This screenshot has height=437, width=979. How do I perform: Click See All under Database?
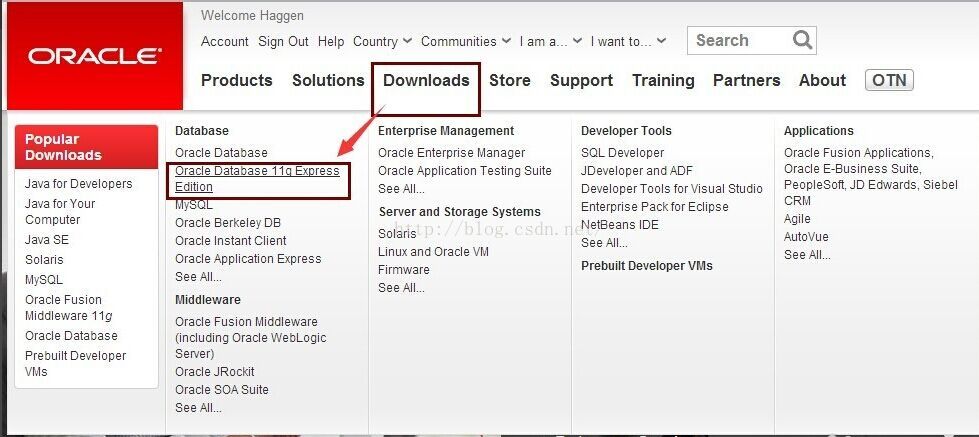[x=198, y=277]
